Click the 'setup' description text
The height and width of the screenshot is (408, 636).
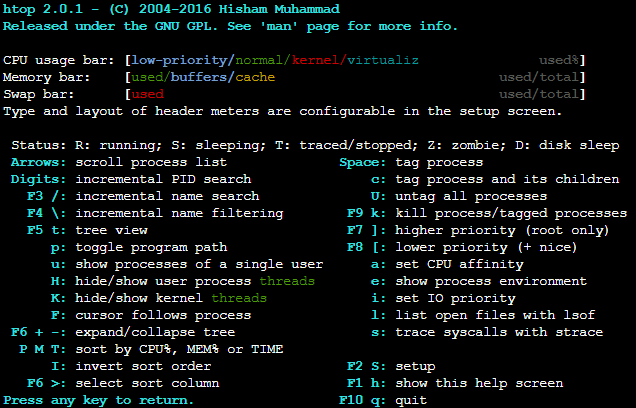(x=415, y=367)
